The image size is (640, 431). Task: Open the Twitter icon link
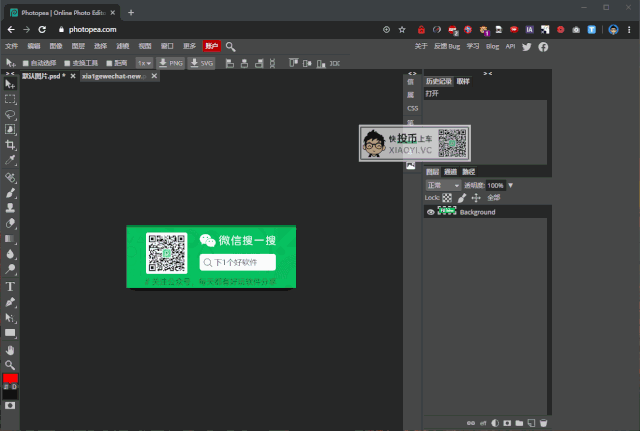pos(527,46)
